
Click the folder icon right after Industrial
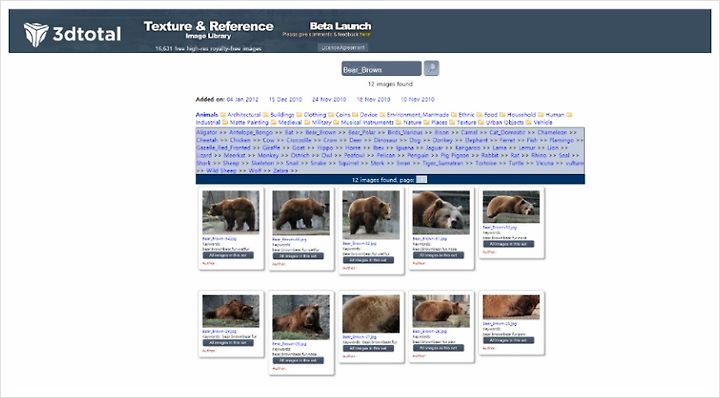pyautogui.click(x=225, y=123)
